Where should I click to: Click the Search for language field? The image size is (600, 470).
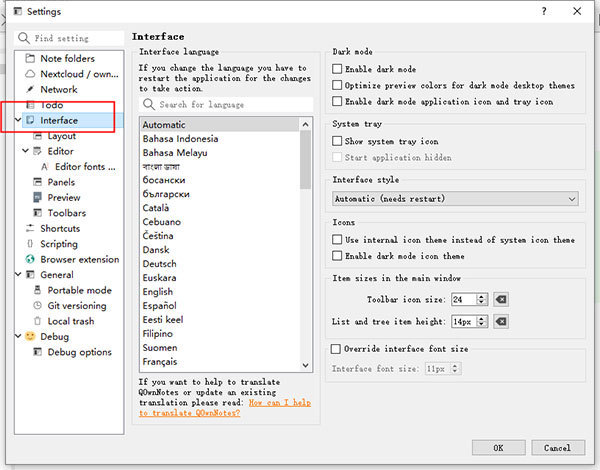[226, 104]
